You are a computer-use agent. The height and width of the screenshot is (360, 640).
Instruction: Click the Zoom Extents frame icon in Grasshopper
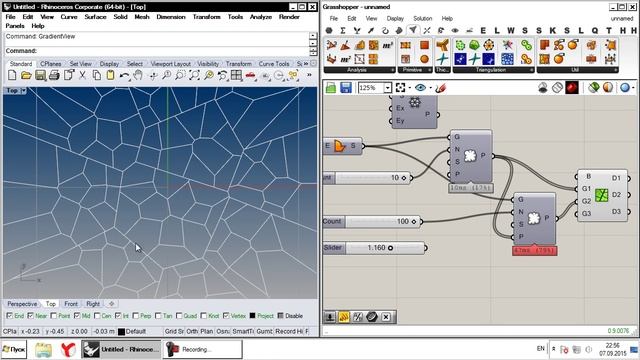[x=400, y=88]
